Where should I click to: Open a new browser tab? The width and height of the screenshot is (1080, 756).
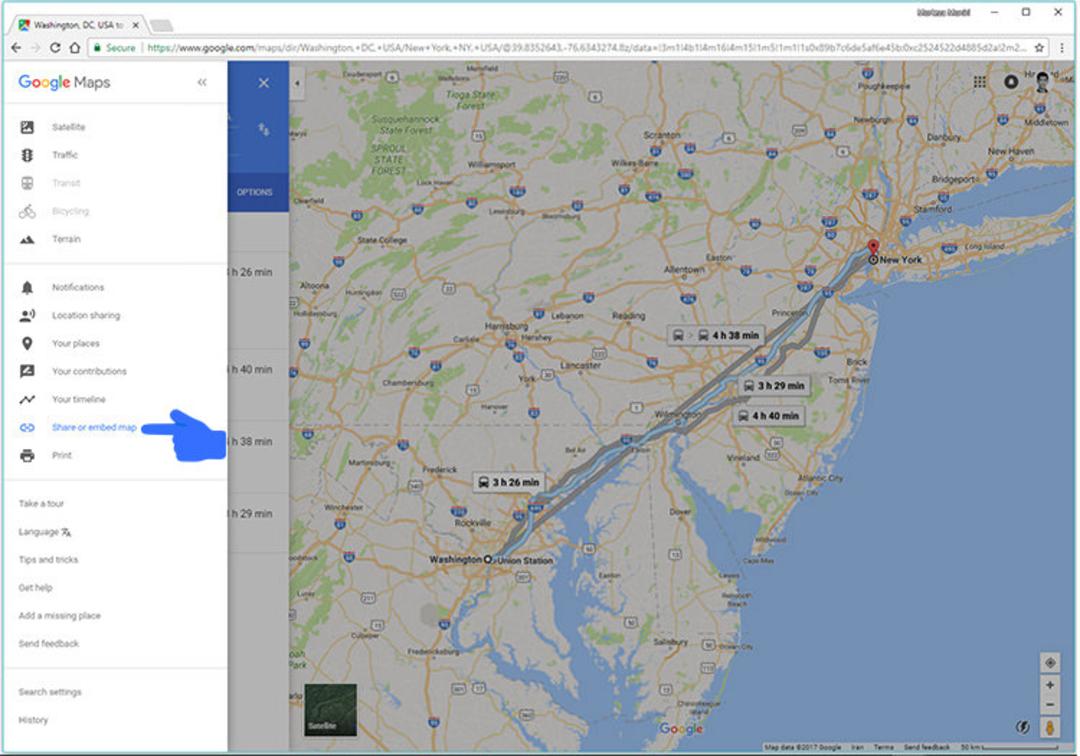click(161, 25)
